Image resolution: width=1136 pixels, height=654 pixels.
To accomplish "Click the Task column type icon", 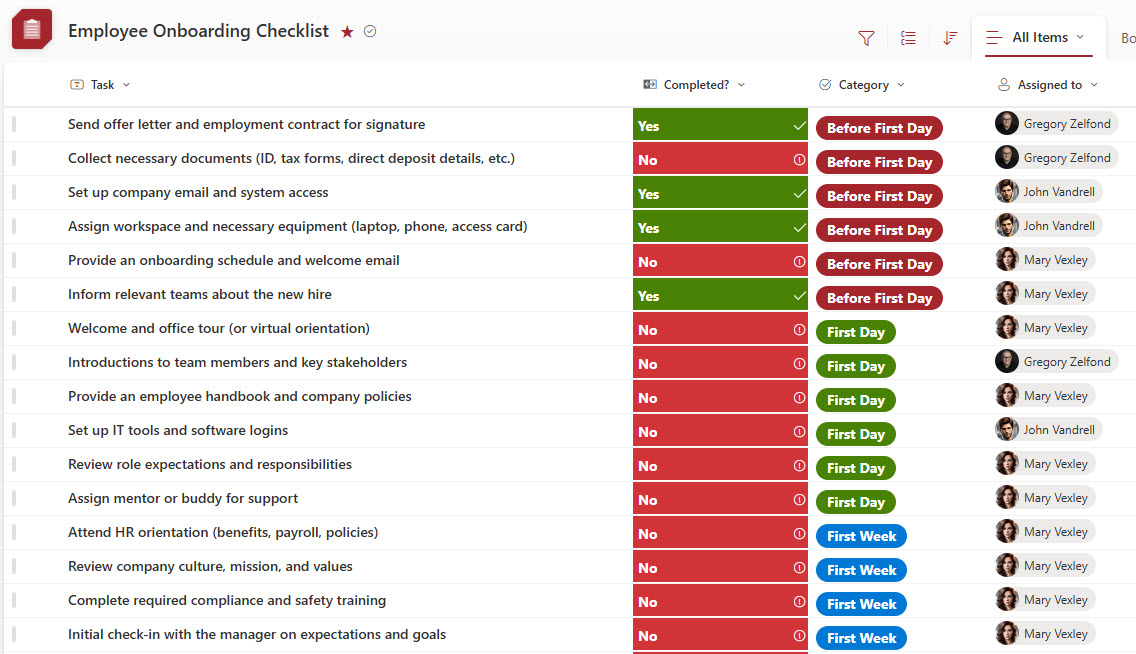I will coord(77,85).
